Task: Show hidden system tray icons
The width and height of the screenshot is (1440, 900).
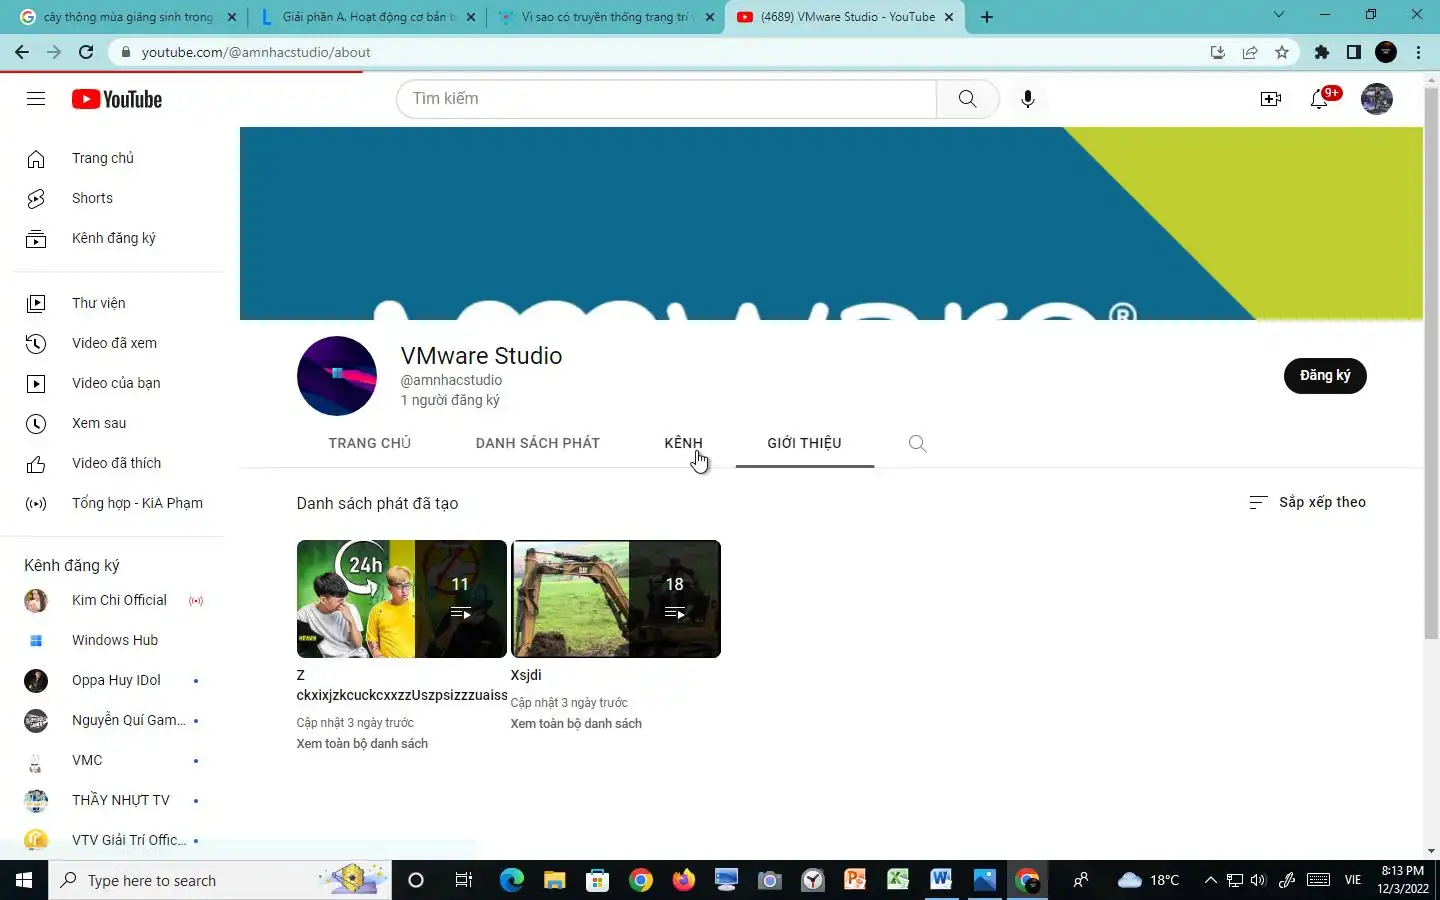Action: pyautogui.click(x=1210, y=880)
